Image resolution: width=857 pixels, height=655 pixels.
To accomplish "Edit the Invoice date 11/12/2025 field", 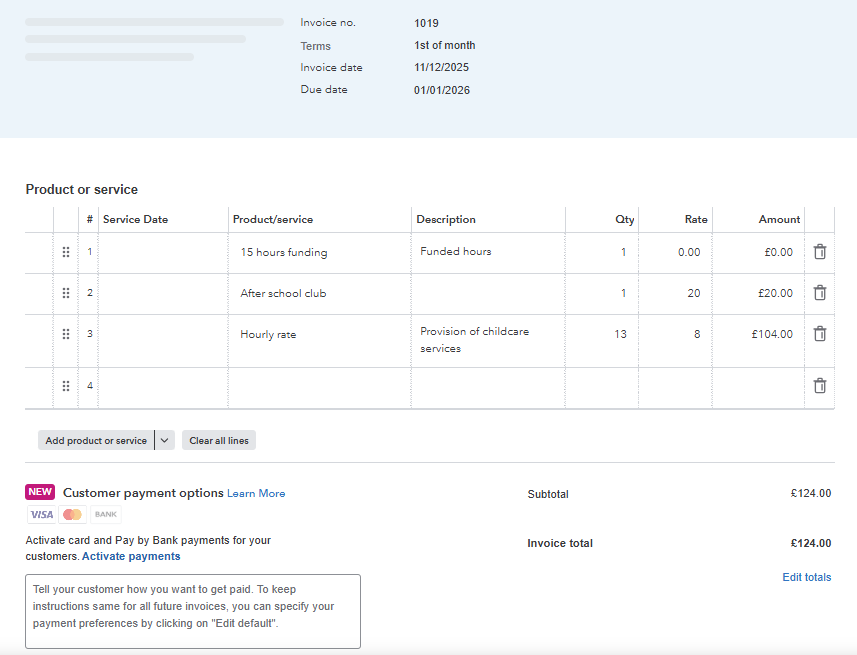I will 441,68.
